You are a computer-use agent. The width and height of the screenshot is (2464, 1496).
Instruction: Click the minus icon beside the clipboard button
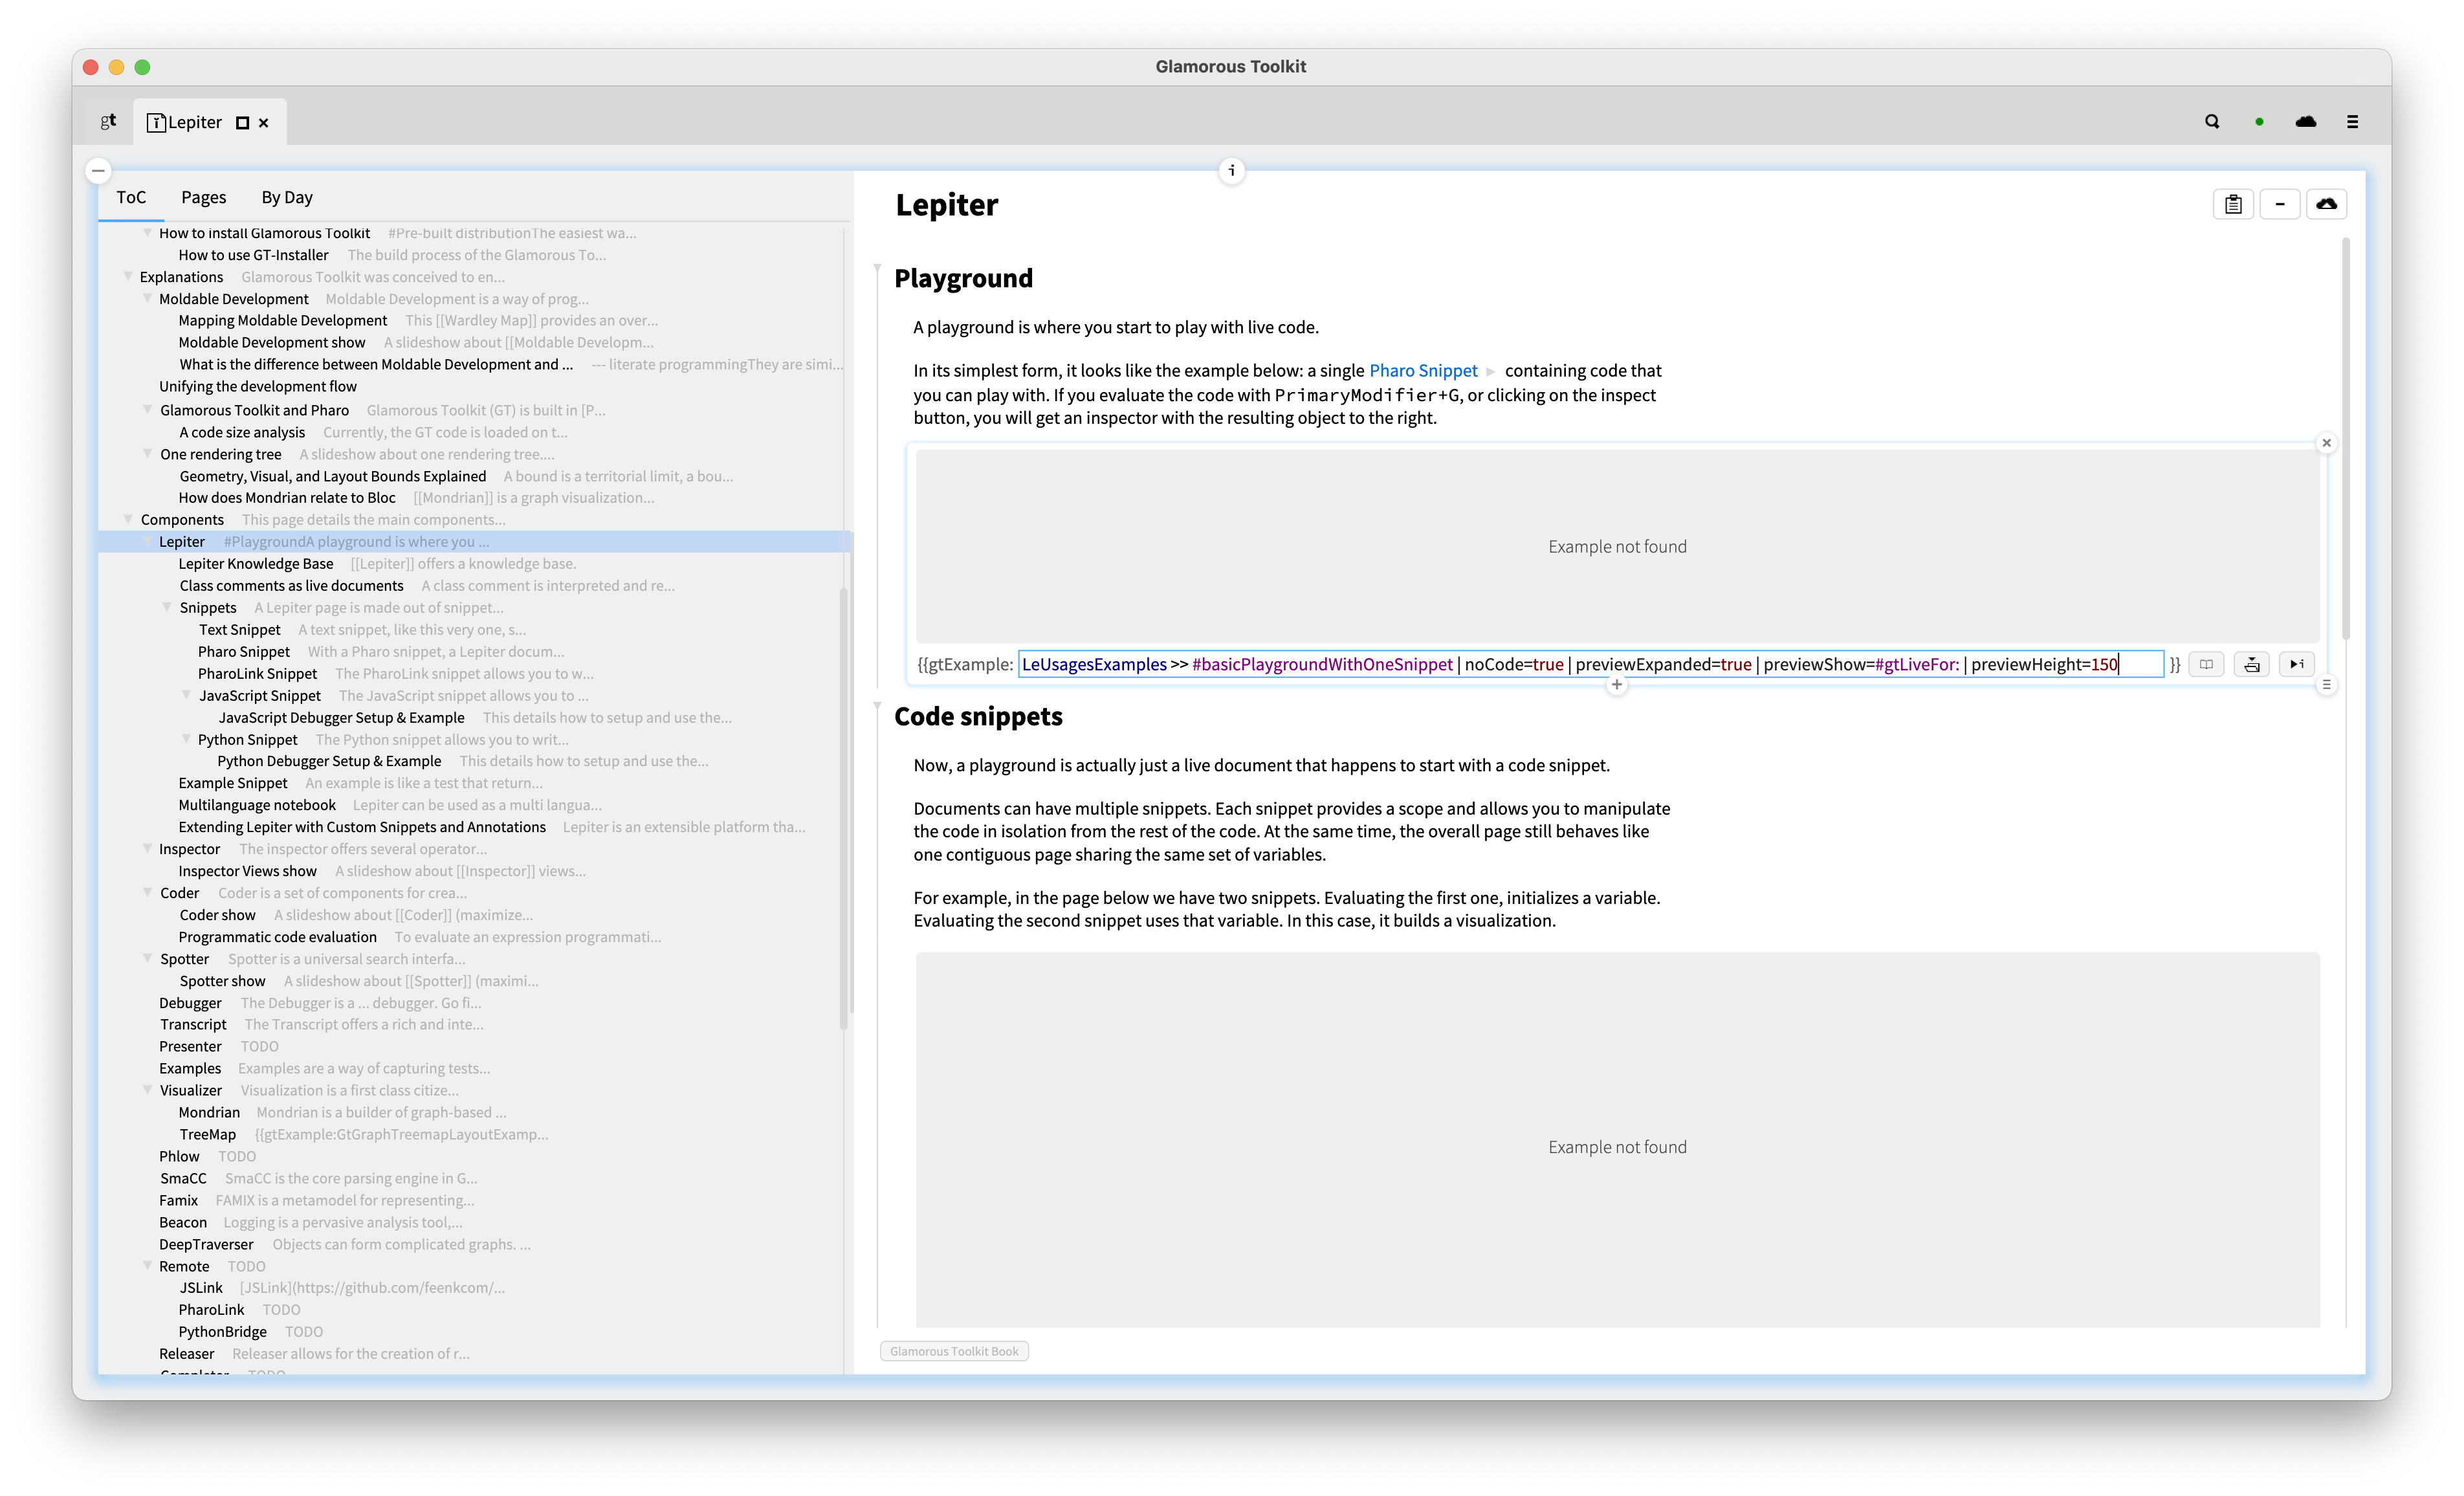[2281, 203]
